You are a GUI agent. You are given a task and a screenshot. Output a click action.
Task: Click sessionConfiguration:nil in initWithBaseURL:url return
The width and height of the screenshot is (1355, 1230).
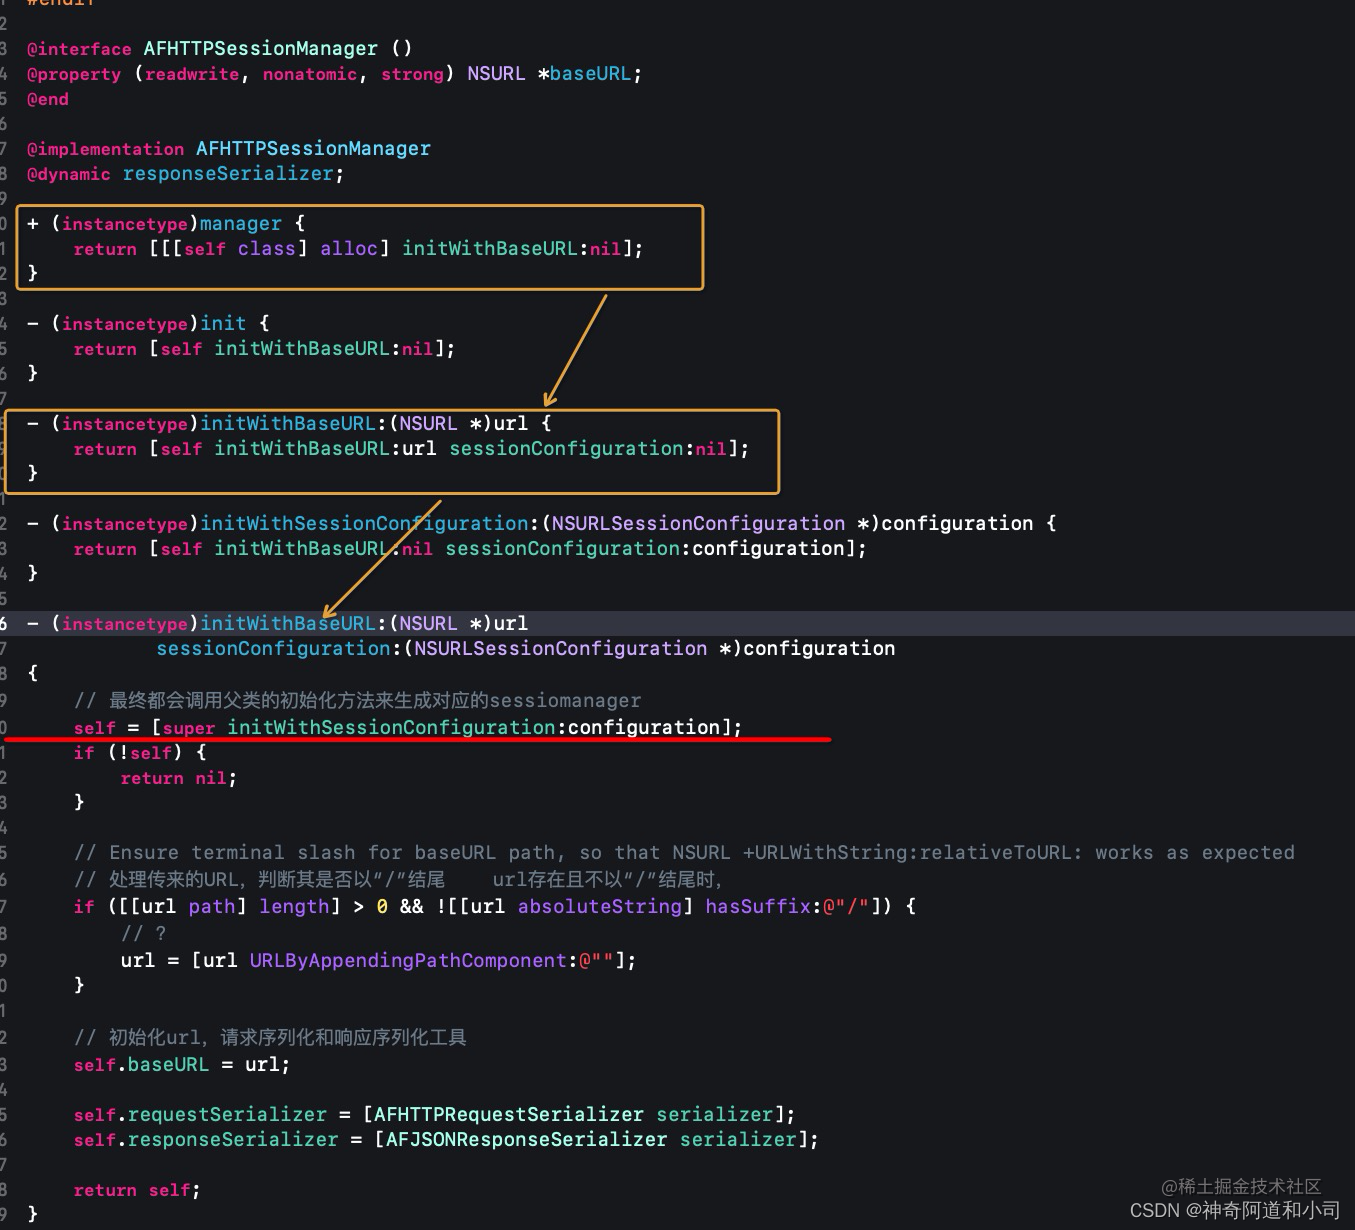tap(588, 449)
